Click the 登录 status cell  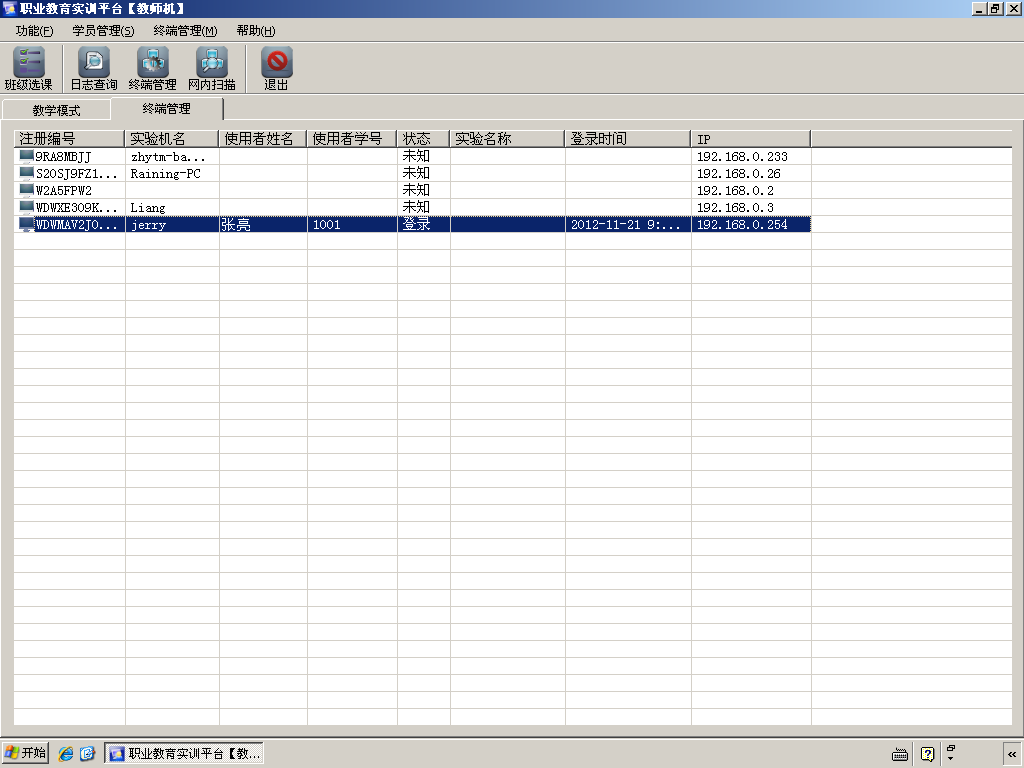(x=416, y=224)
